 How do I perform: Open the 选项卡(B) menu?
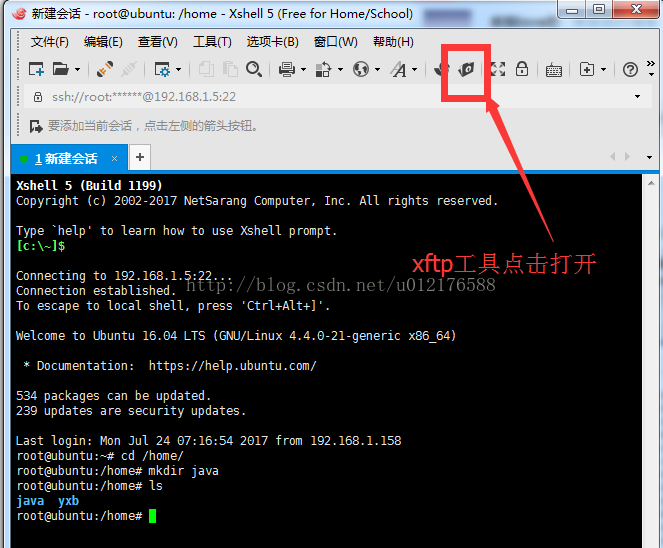click(x=273, y=42)
